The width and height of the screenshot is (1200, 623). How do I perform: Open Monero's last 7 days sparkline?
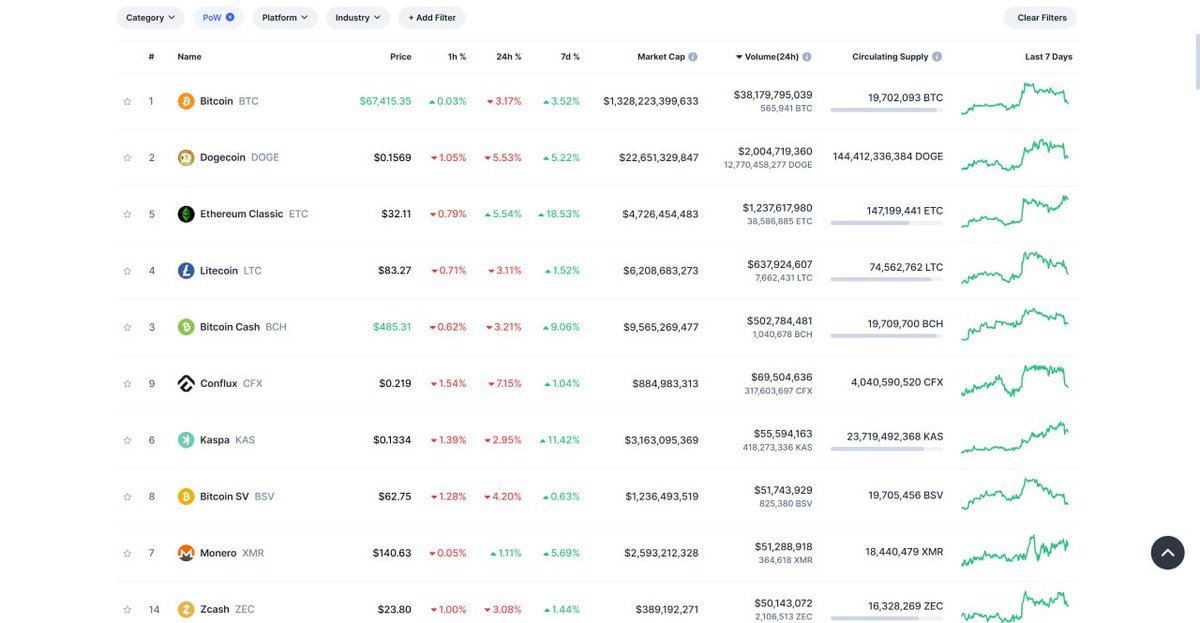(x=1014, y=552)
